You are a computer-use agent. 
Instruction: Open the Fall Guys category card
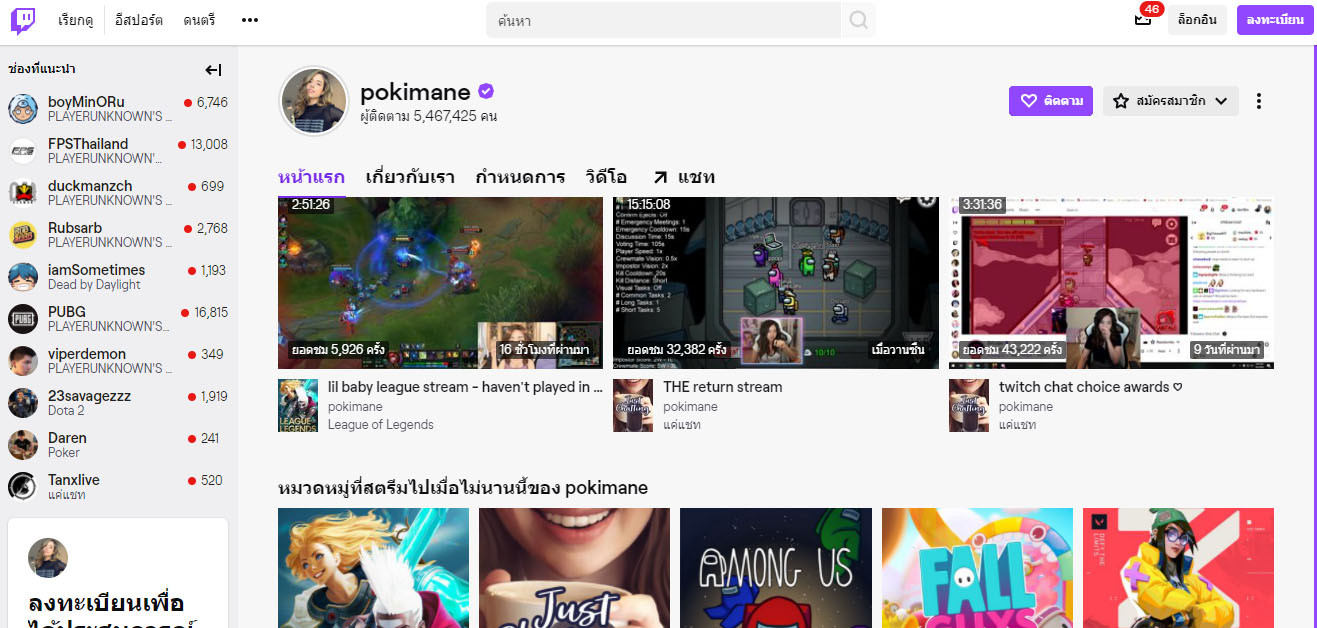pyautogui.click(x=977, y=568)
